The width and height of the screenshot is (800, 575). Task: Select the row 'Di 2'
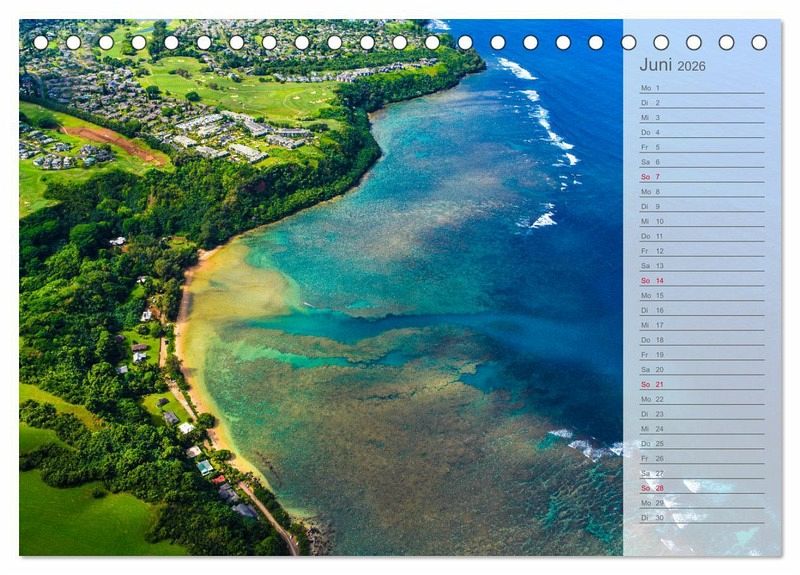[702, 103]
